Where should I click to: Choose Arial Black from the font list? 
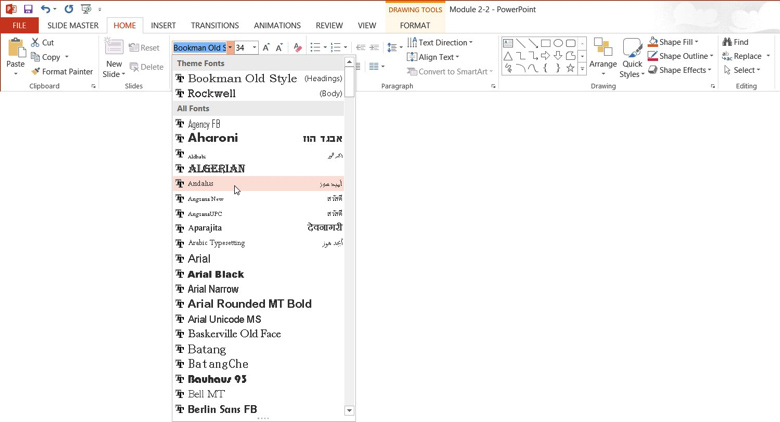tap(216, 274)
